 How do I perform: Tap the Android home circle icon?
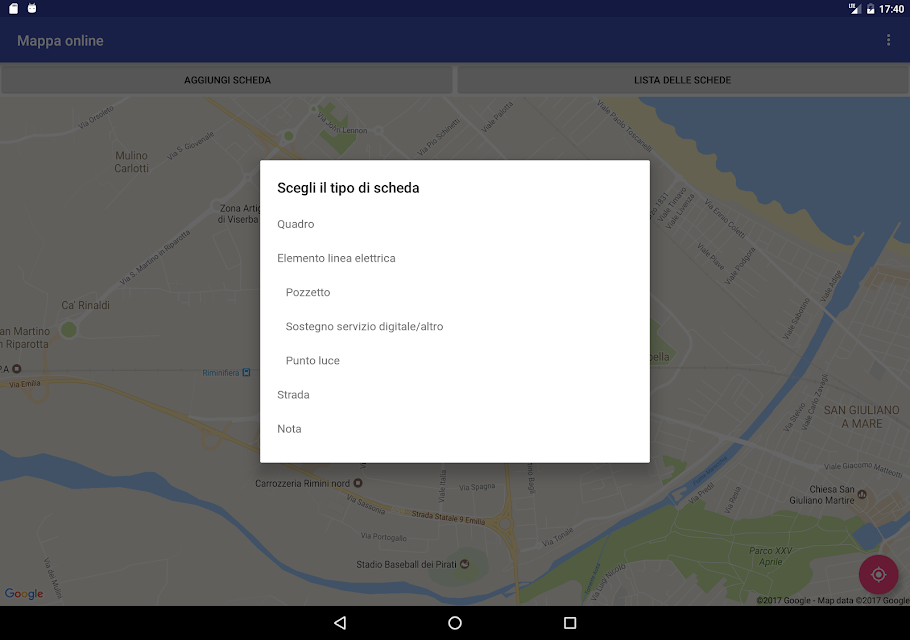tap(455, 623)
